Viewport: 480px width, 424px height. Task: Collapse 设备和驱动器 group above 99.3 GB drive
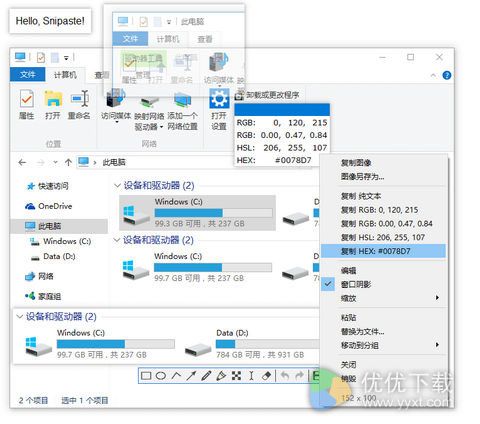(117, 185)
